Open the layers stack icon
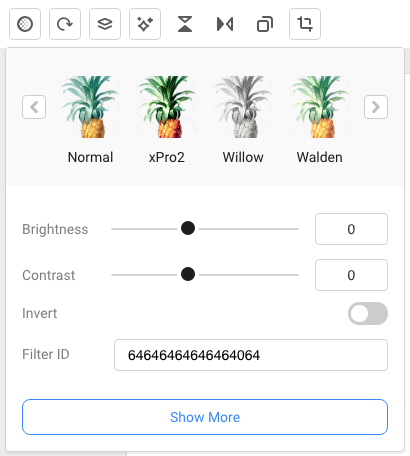 [105, 24]
